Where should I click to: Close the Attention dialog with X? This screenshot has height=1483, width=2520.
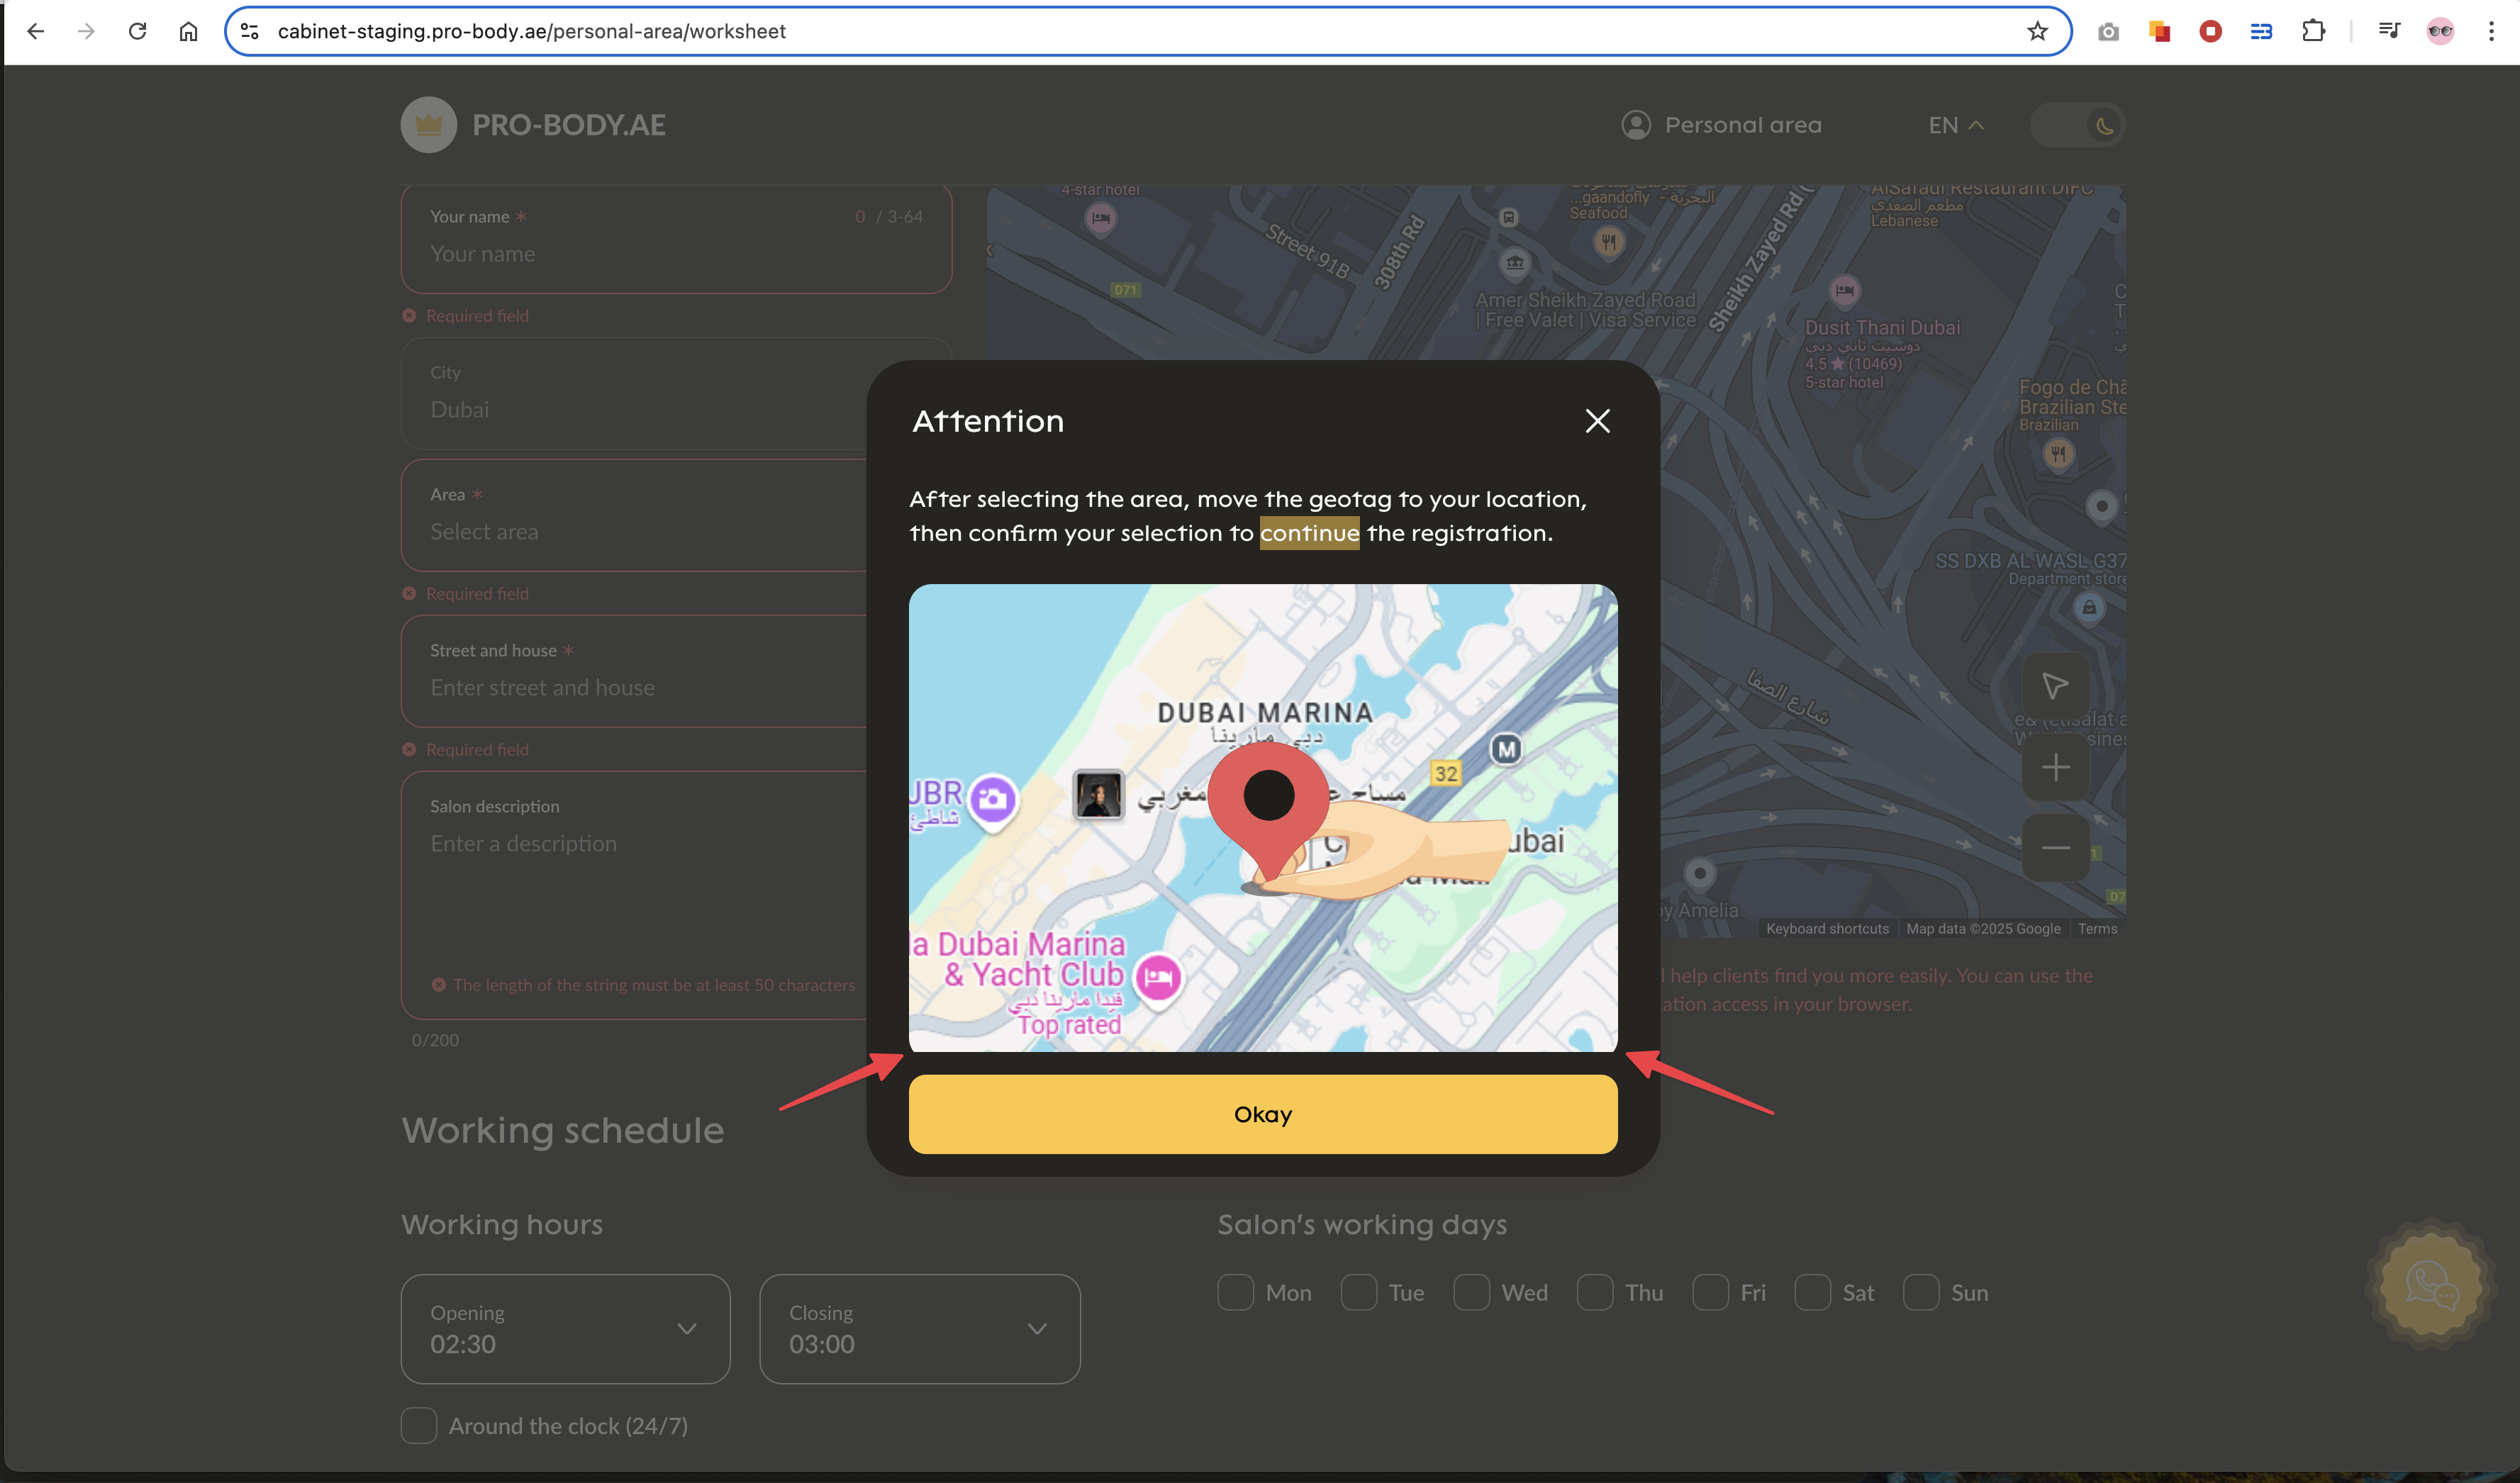click(x=1597, y=421)
